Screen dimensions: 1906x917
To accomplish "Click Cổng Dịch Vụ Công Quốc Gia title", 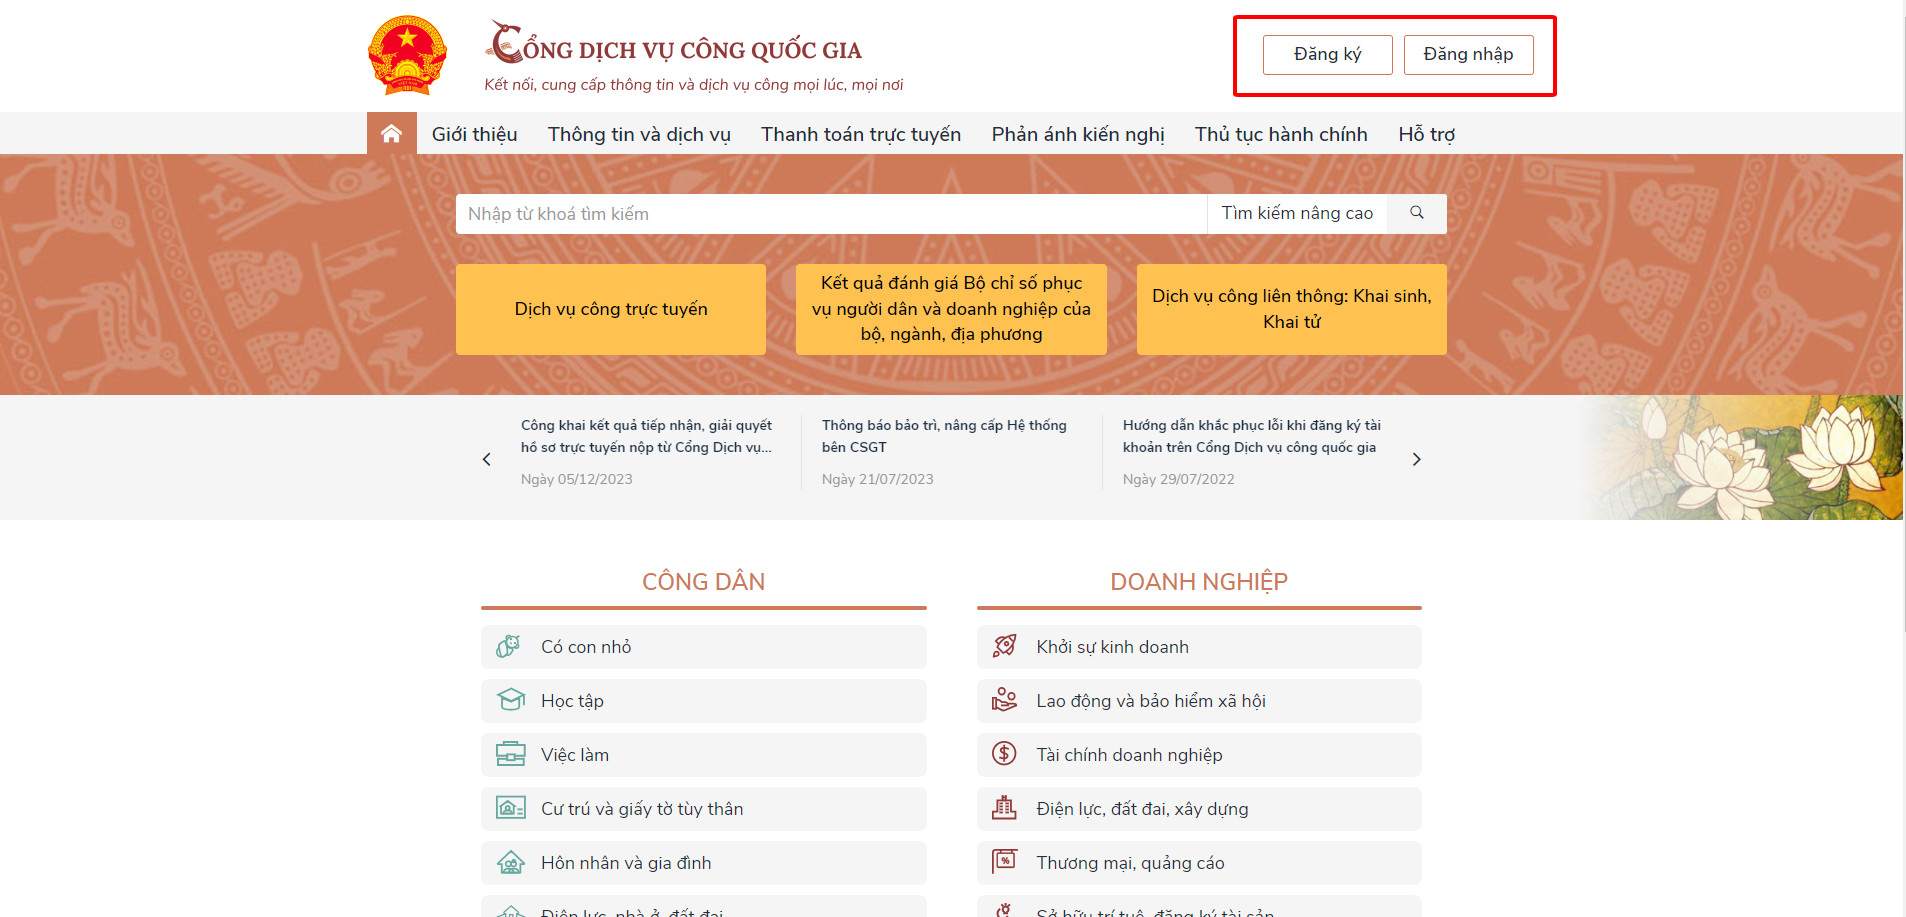I will (675, 44).
